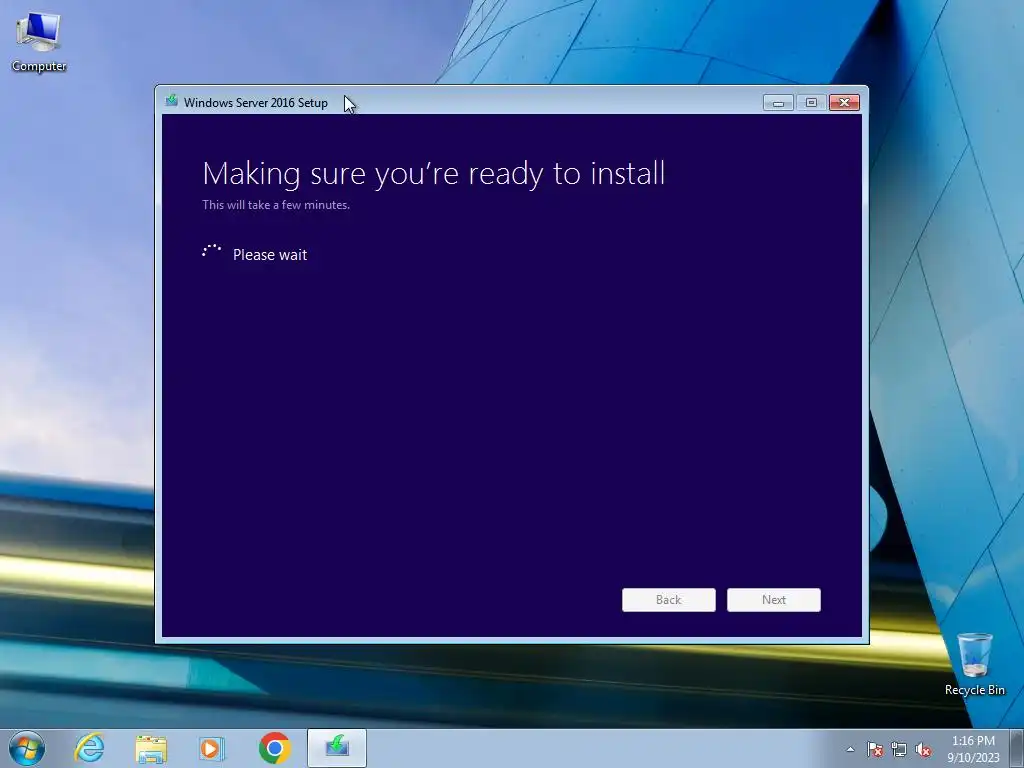Select the Setup program taskbar button

[x=337, y=748]
